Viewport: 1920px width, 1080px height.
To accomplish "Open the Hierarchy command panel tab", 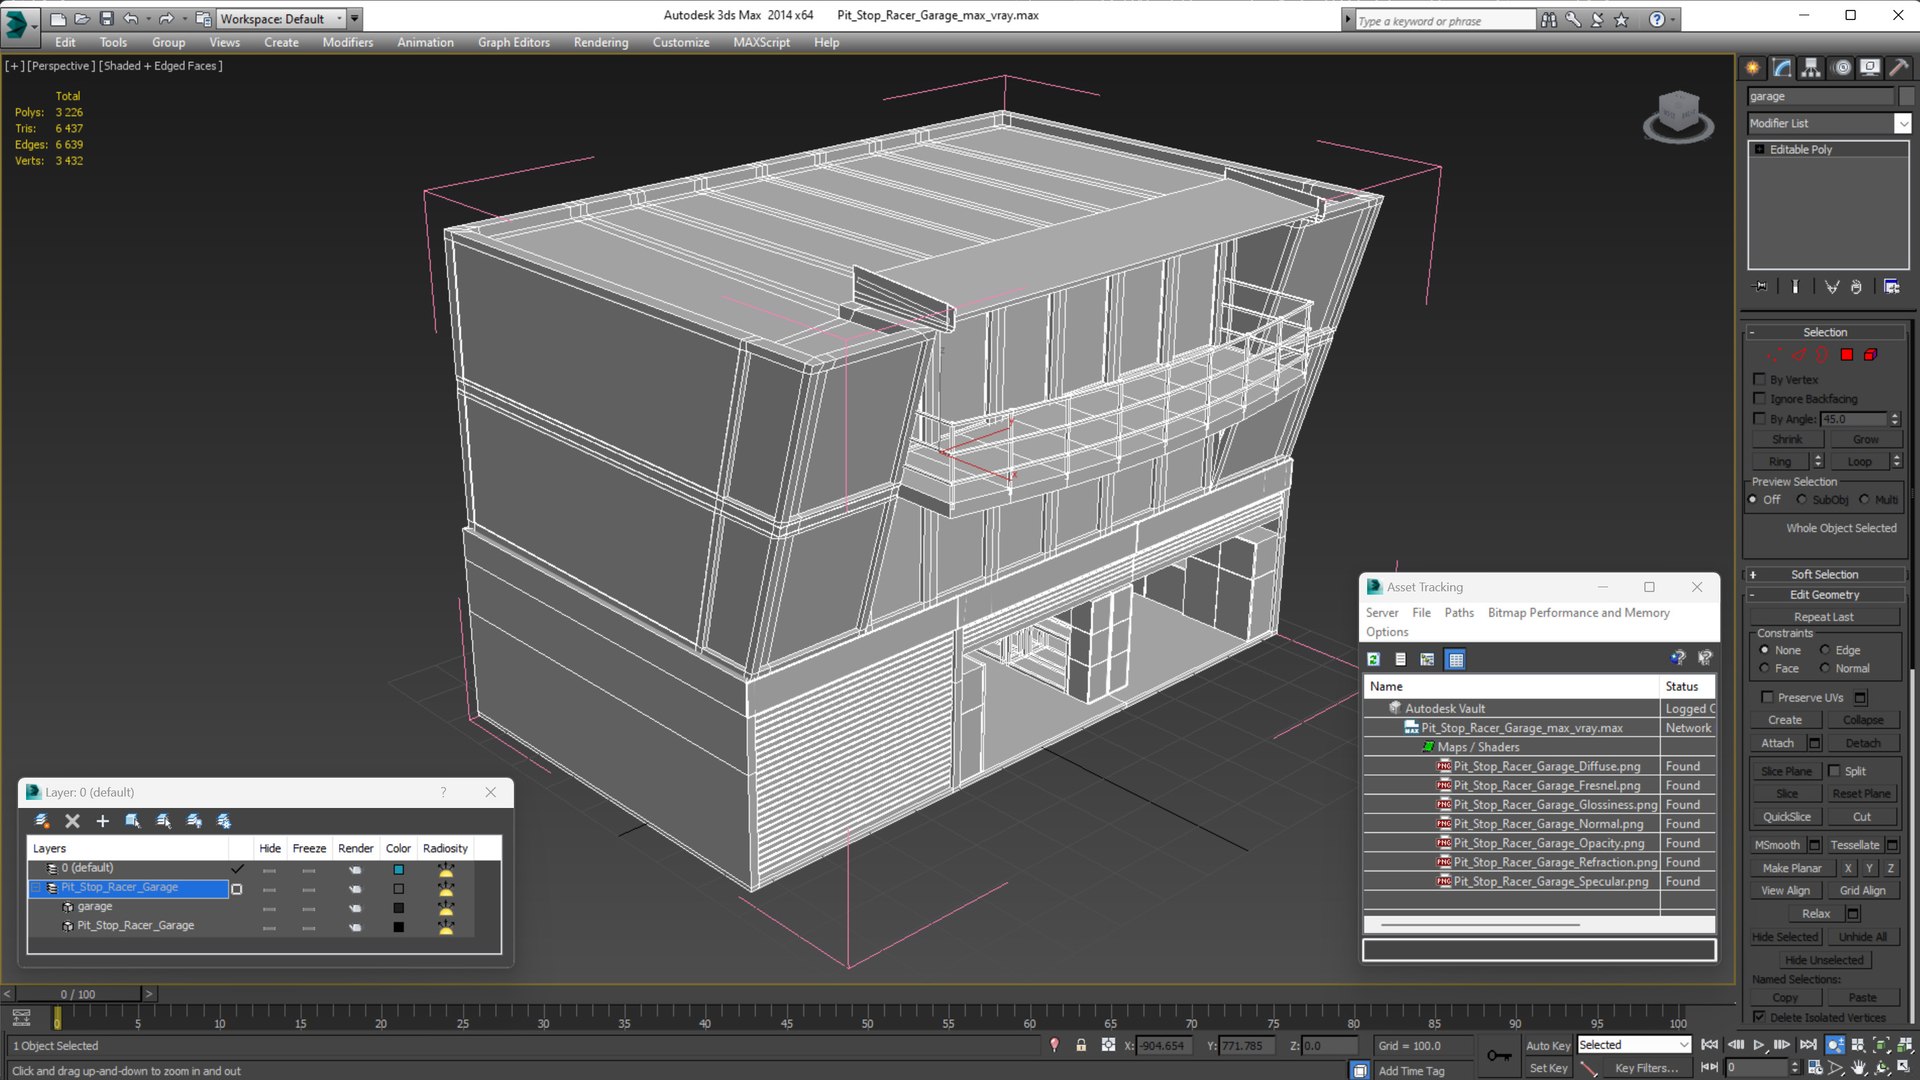I will pyautogui.click(x=1811, y=68).
